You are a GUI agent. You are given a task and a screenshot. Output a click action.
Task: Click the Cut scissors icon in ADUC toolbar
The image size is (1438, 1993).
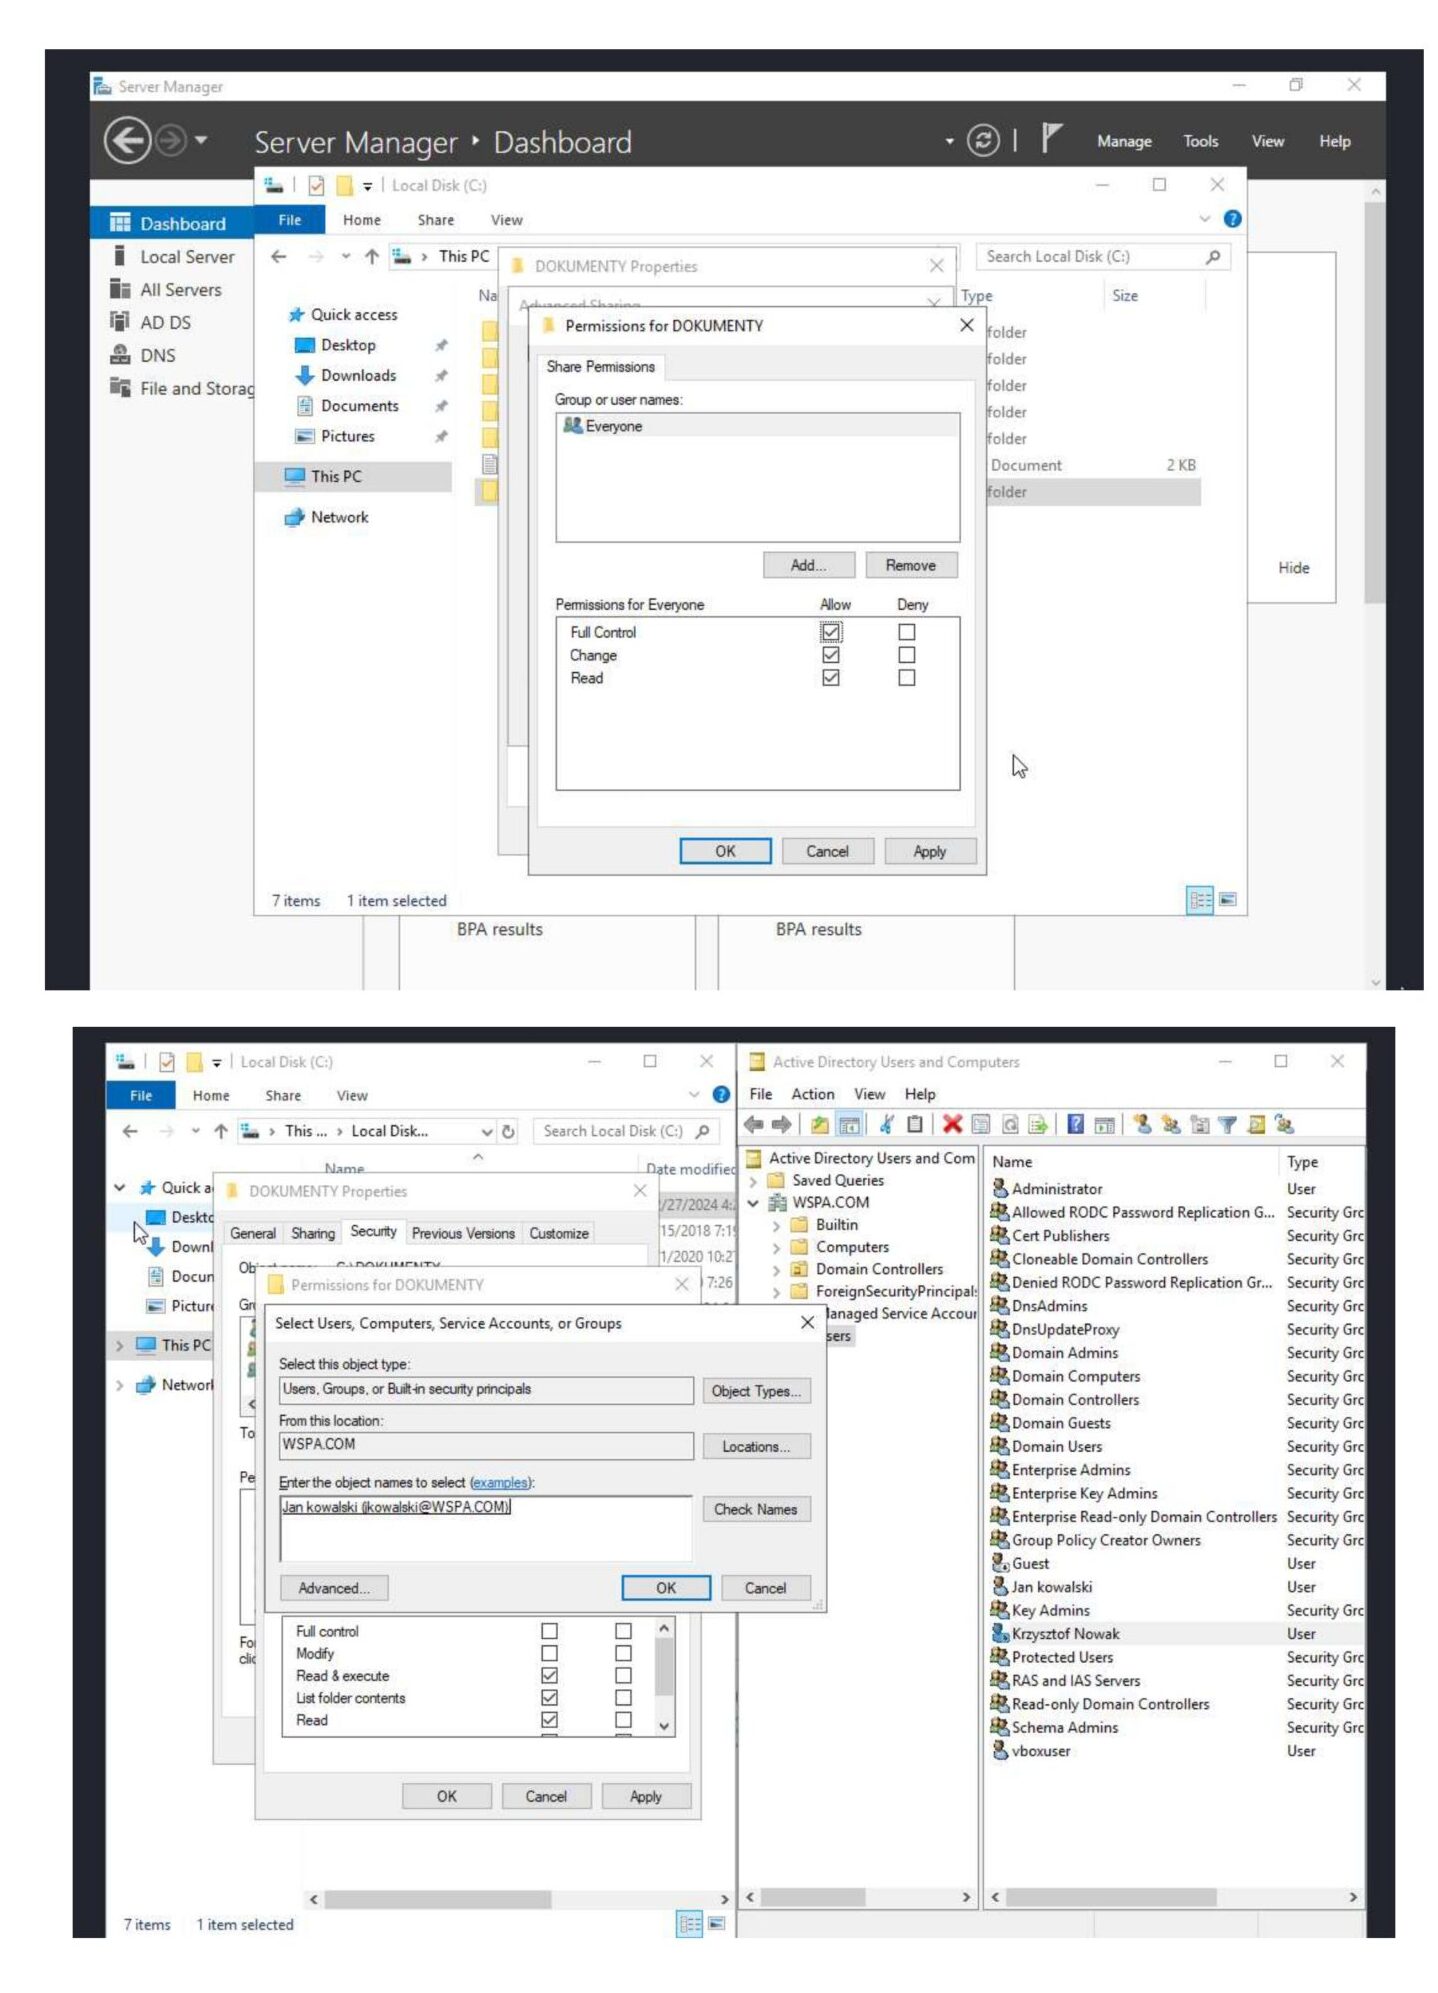pos(886,1124)
